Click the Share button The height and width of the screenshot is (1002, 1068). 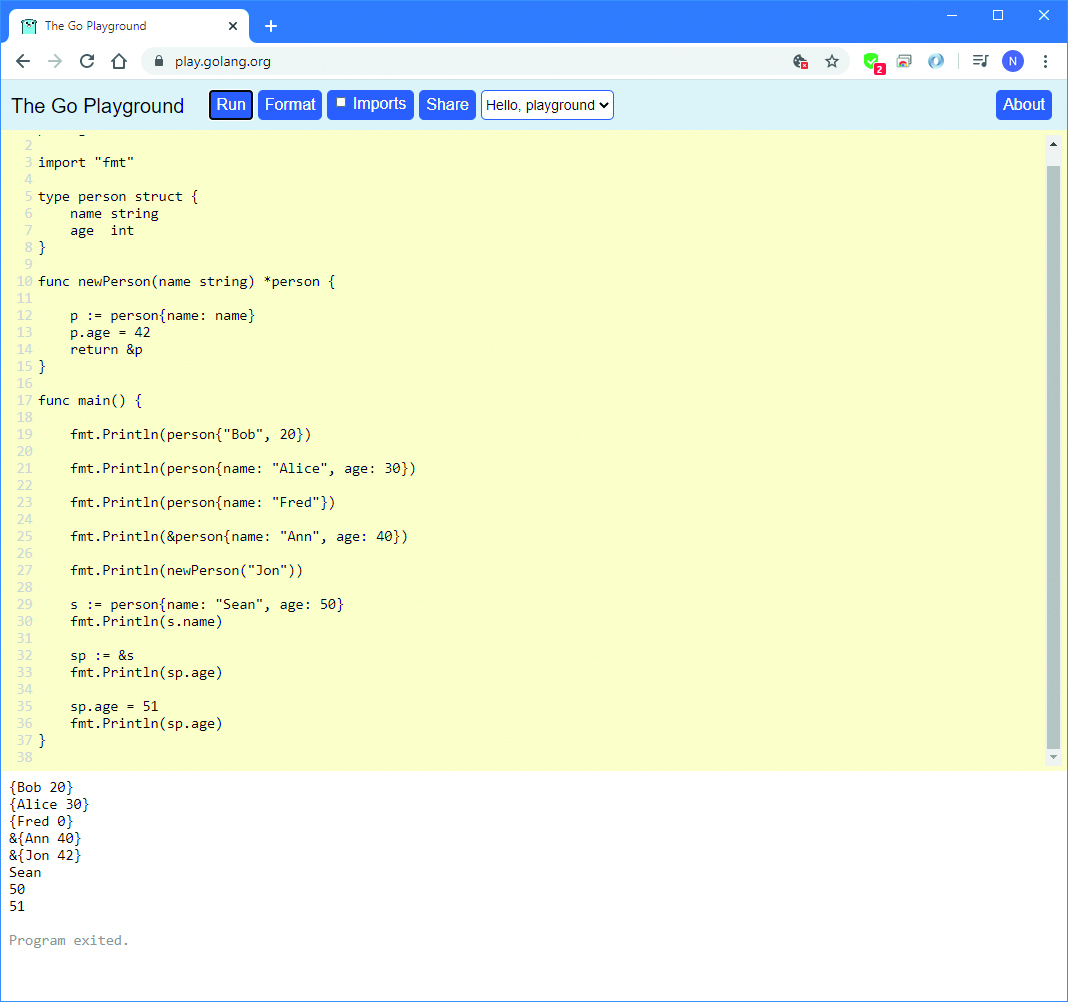447,105
